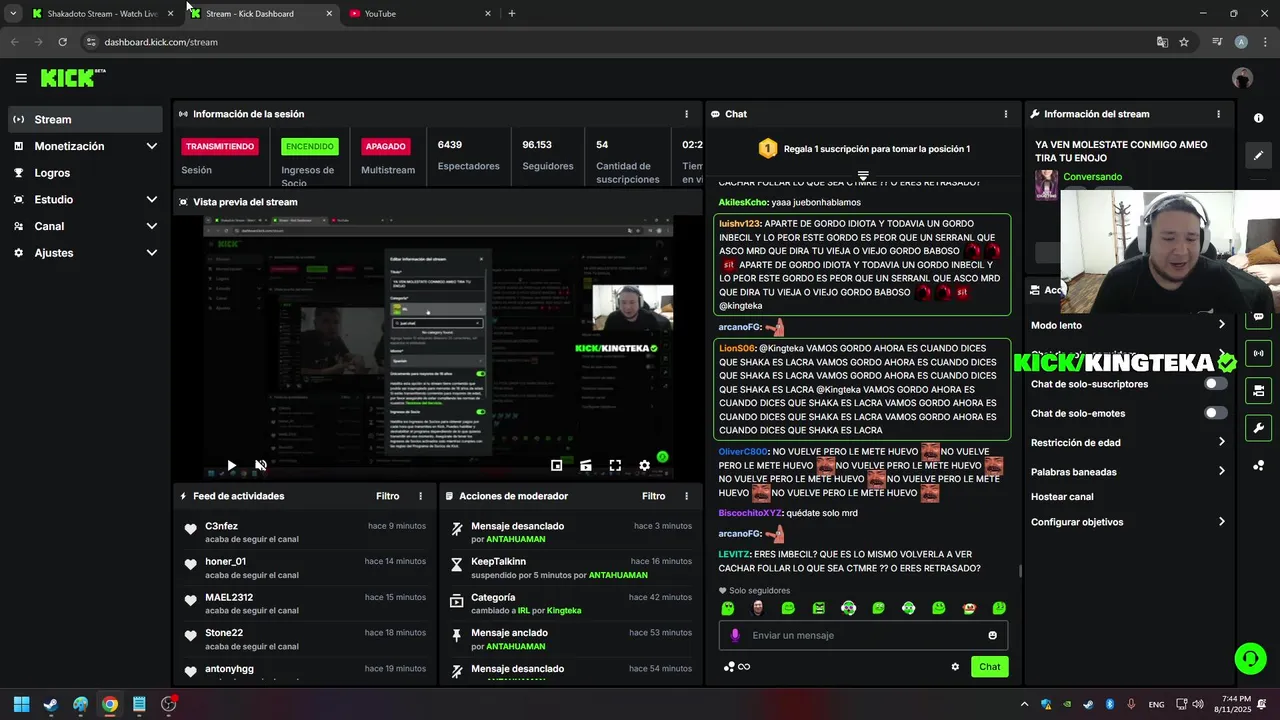Image resolution: width=1280 pixels, height=720 pixels.
Task: Select the first green emote in chat bar
Action: (728, 608)
